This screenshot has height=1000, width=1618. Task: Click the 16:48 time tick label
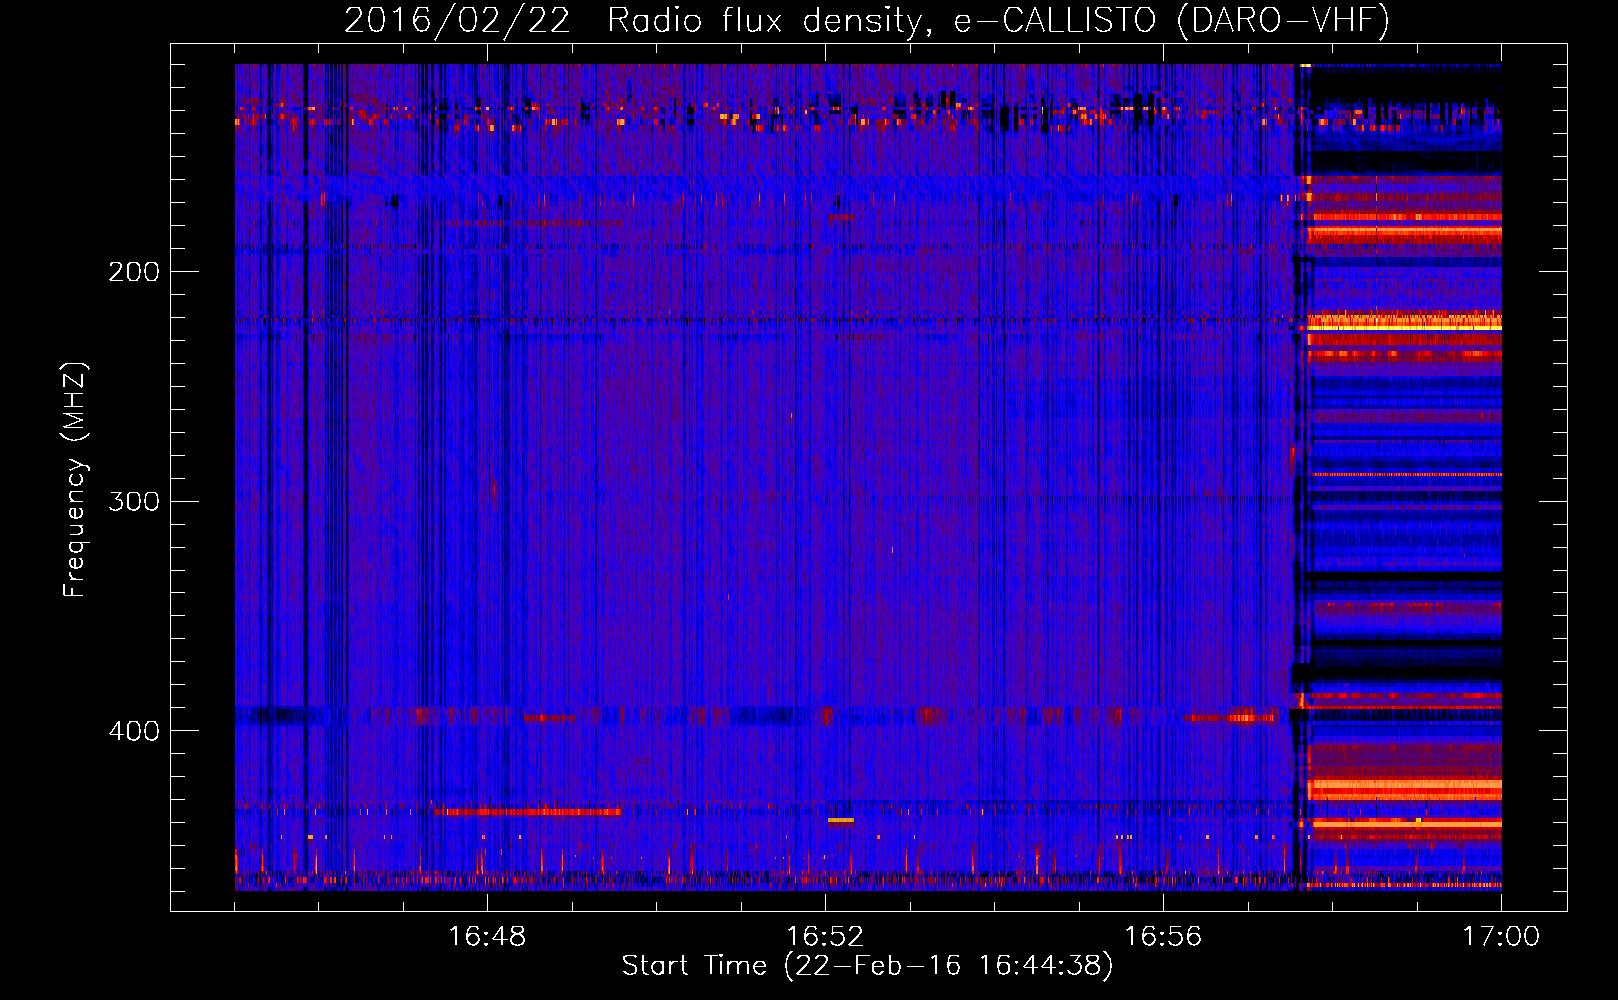pyautogui.click(x=487, y=937)
